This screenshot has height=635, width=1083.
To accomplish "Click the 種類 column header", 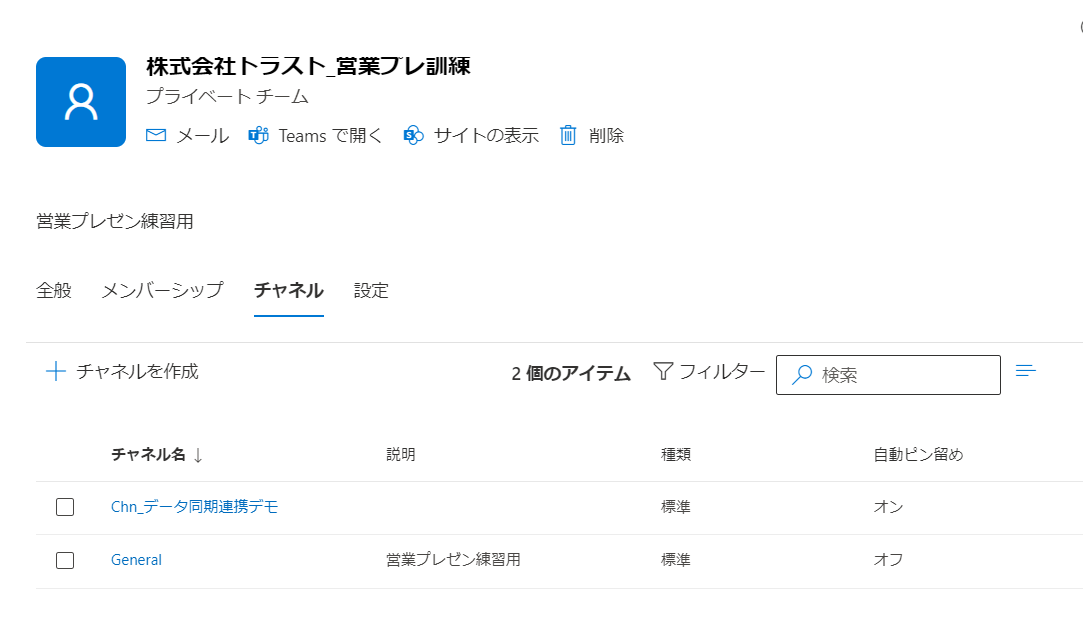I will point(675,455).
